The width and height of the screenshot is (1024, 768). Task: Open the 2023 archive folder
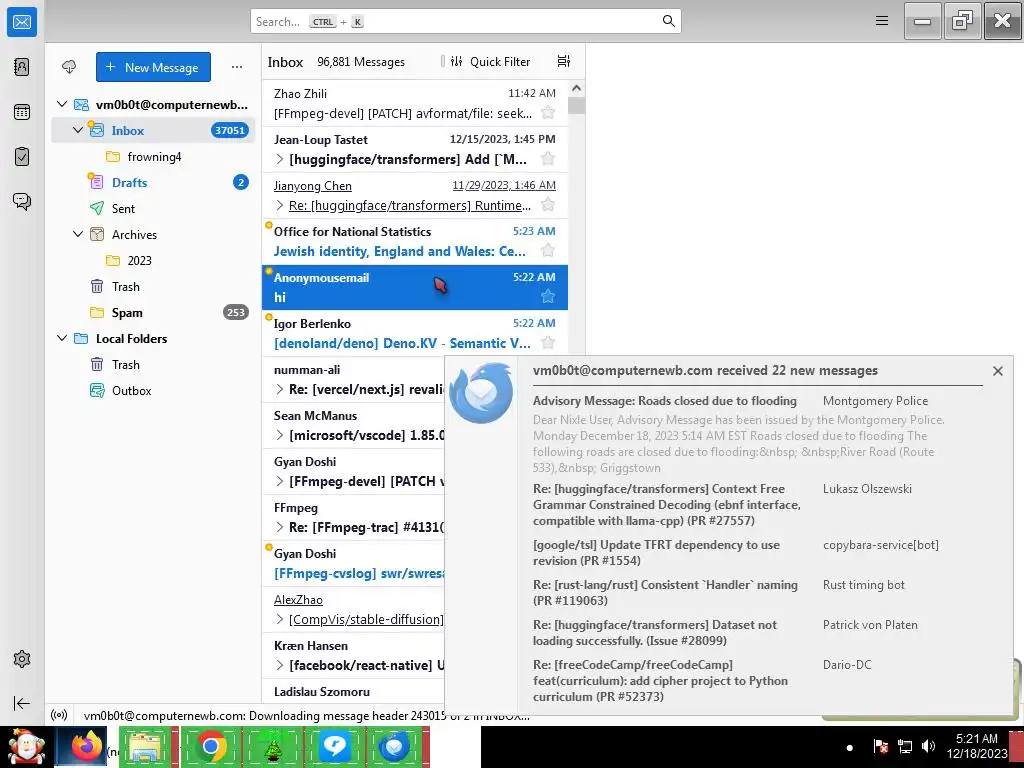(x=153, y=260)
